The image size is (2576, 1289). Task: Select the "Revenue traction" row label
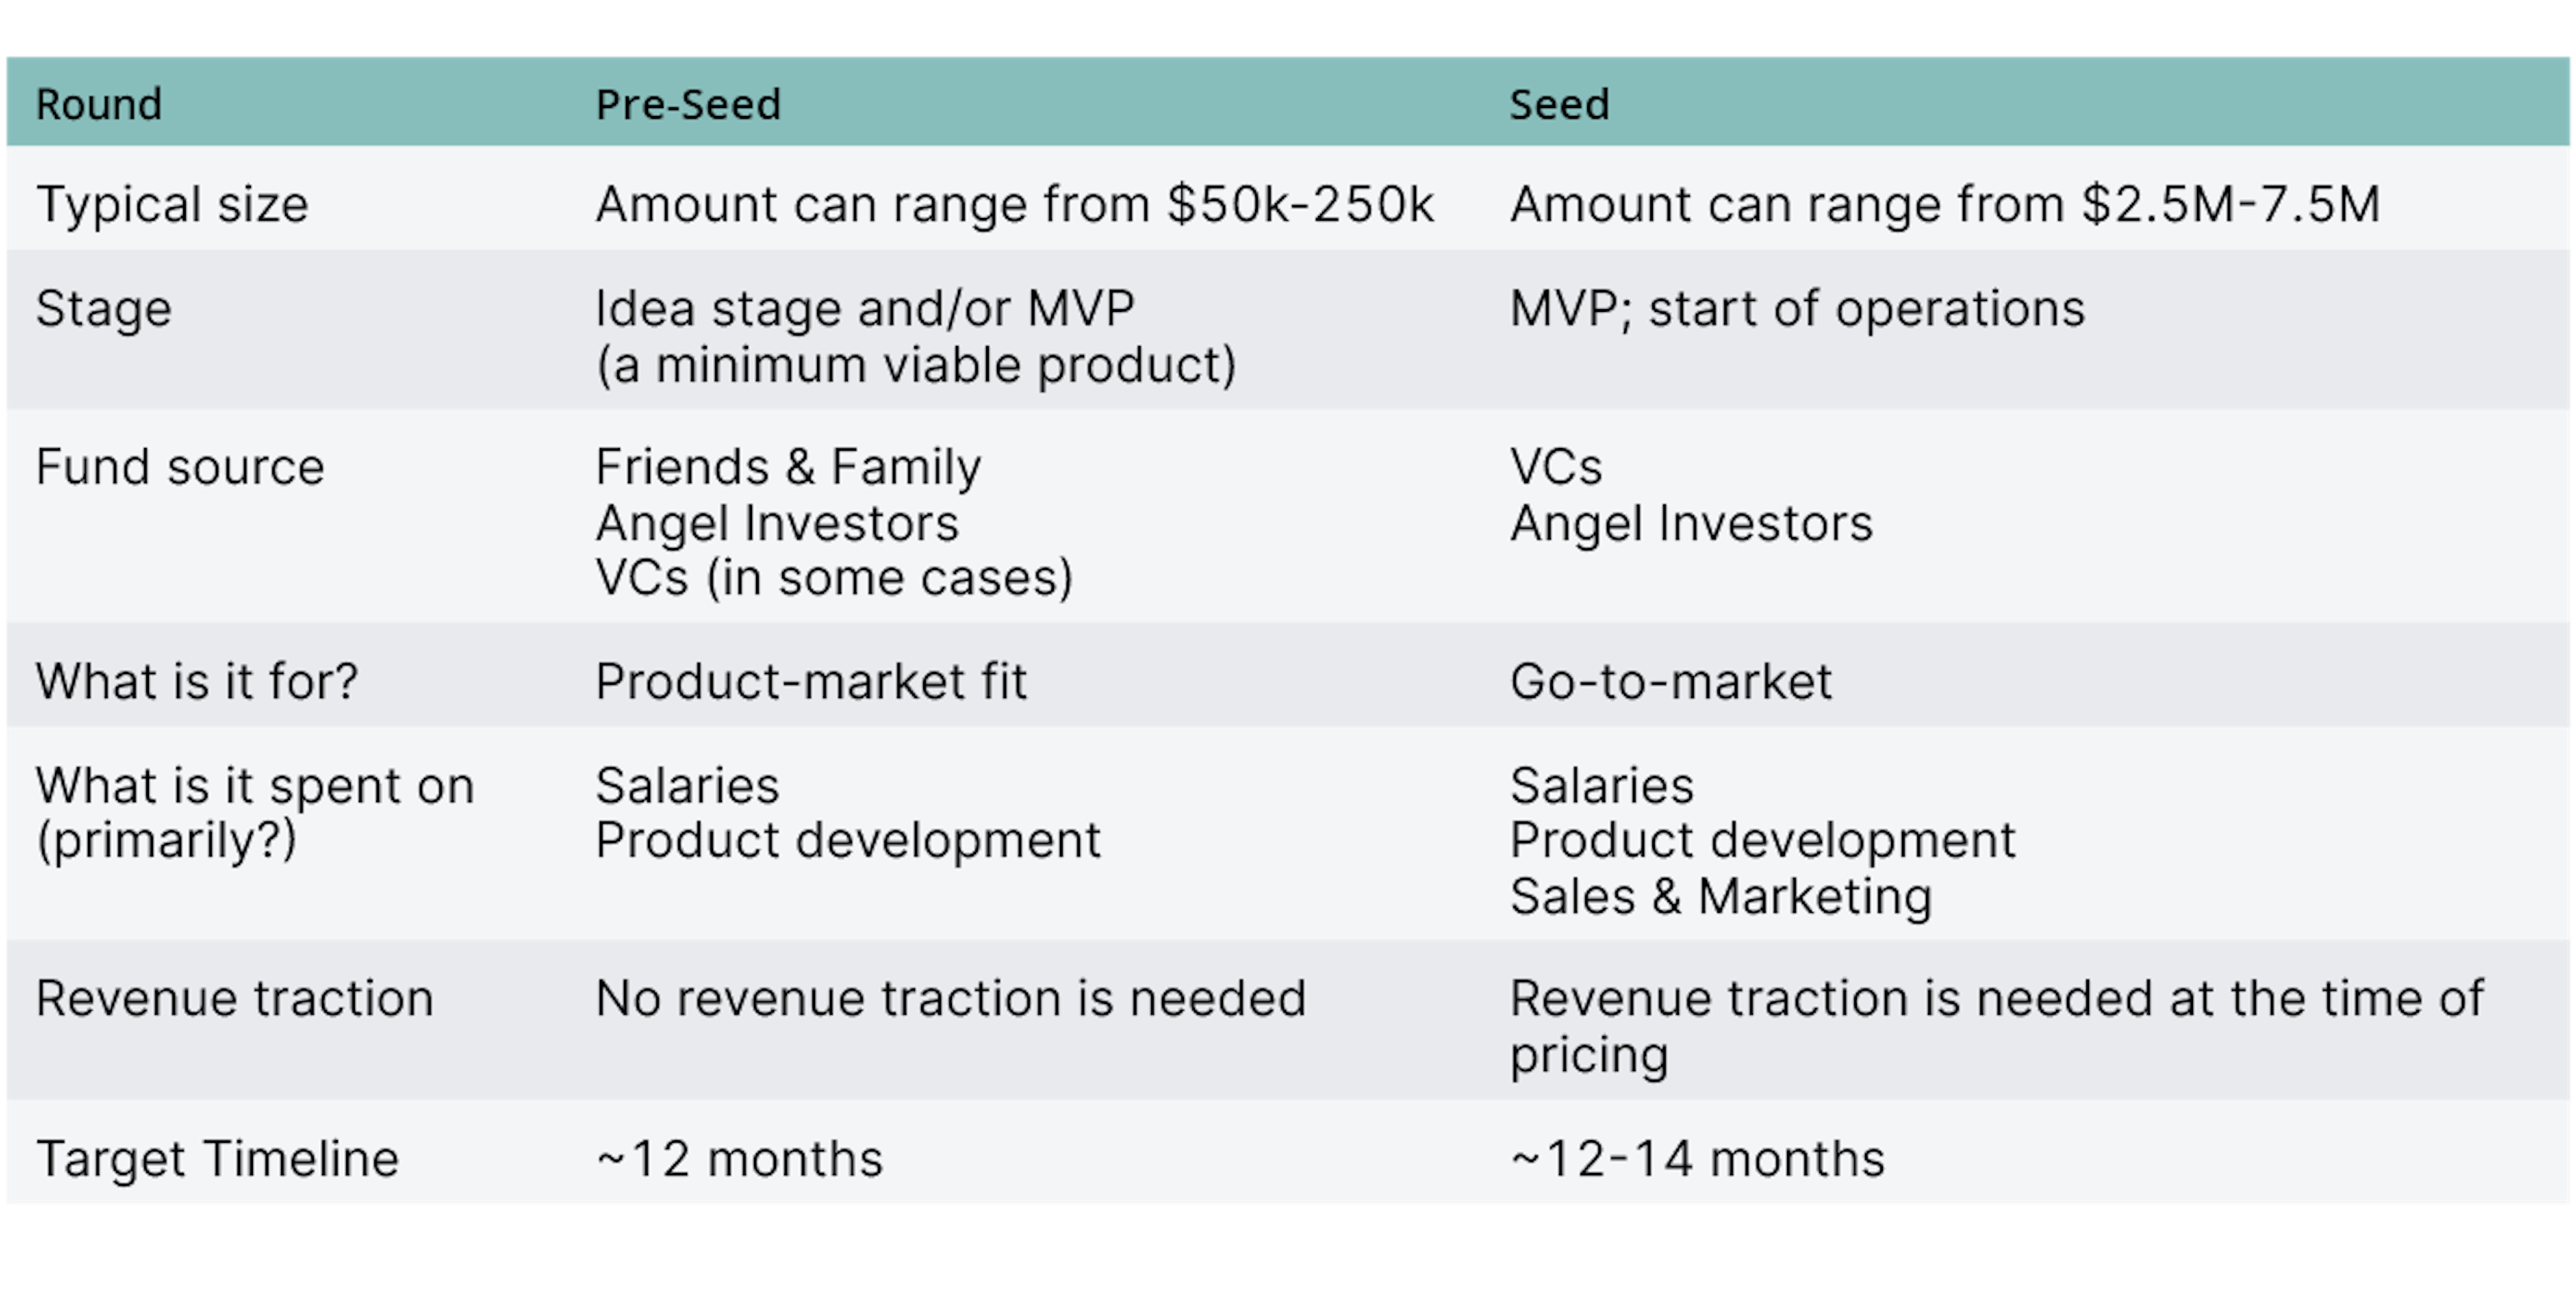click(x=235, y=998)
